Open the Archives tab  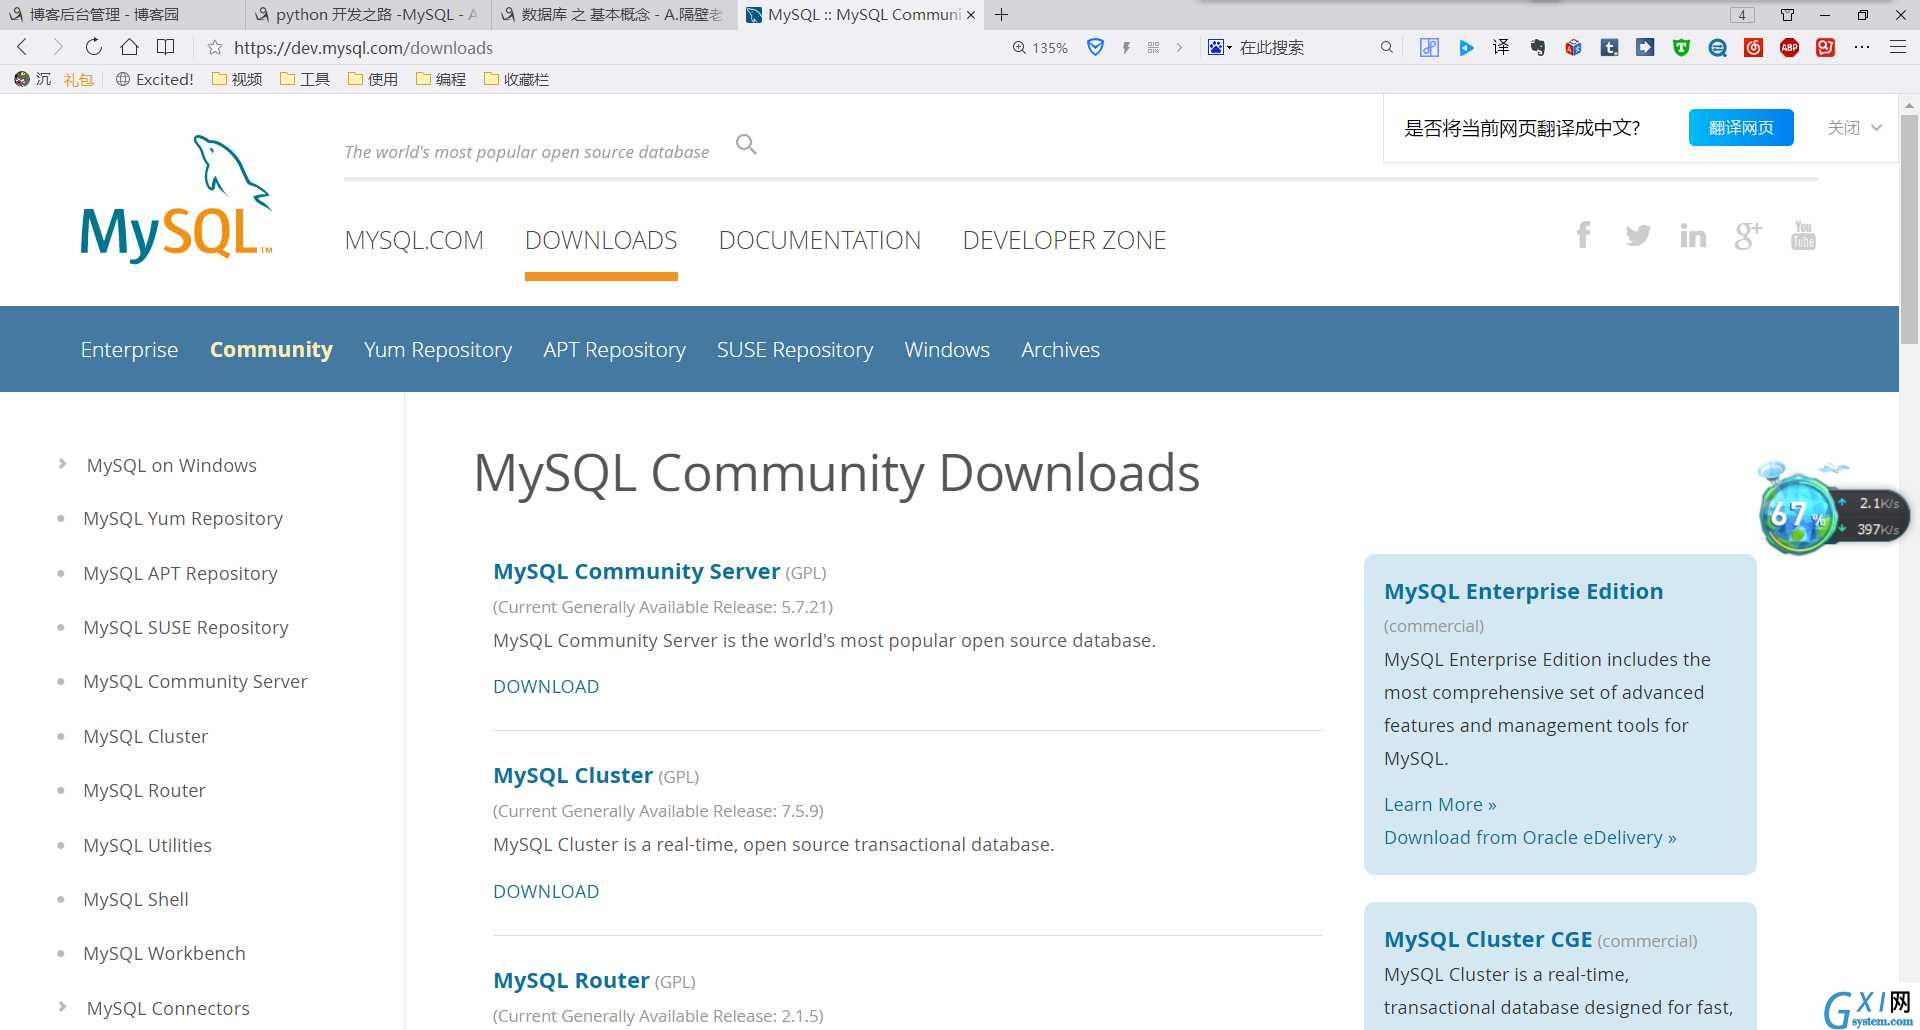(x=1060, y=349)
